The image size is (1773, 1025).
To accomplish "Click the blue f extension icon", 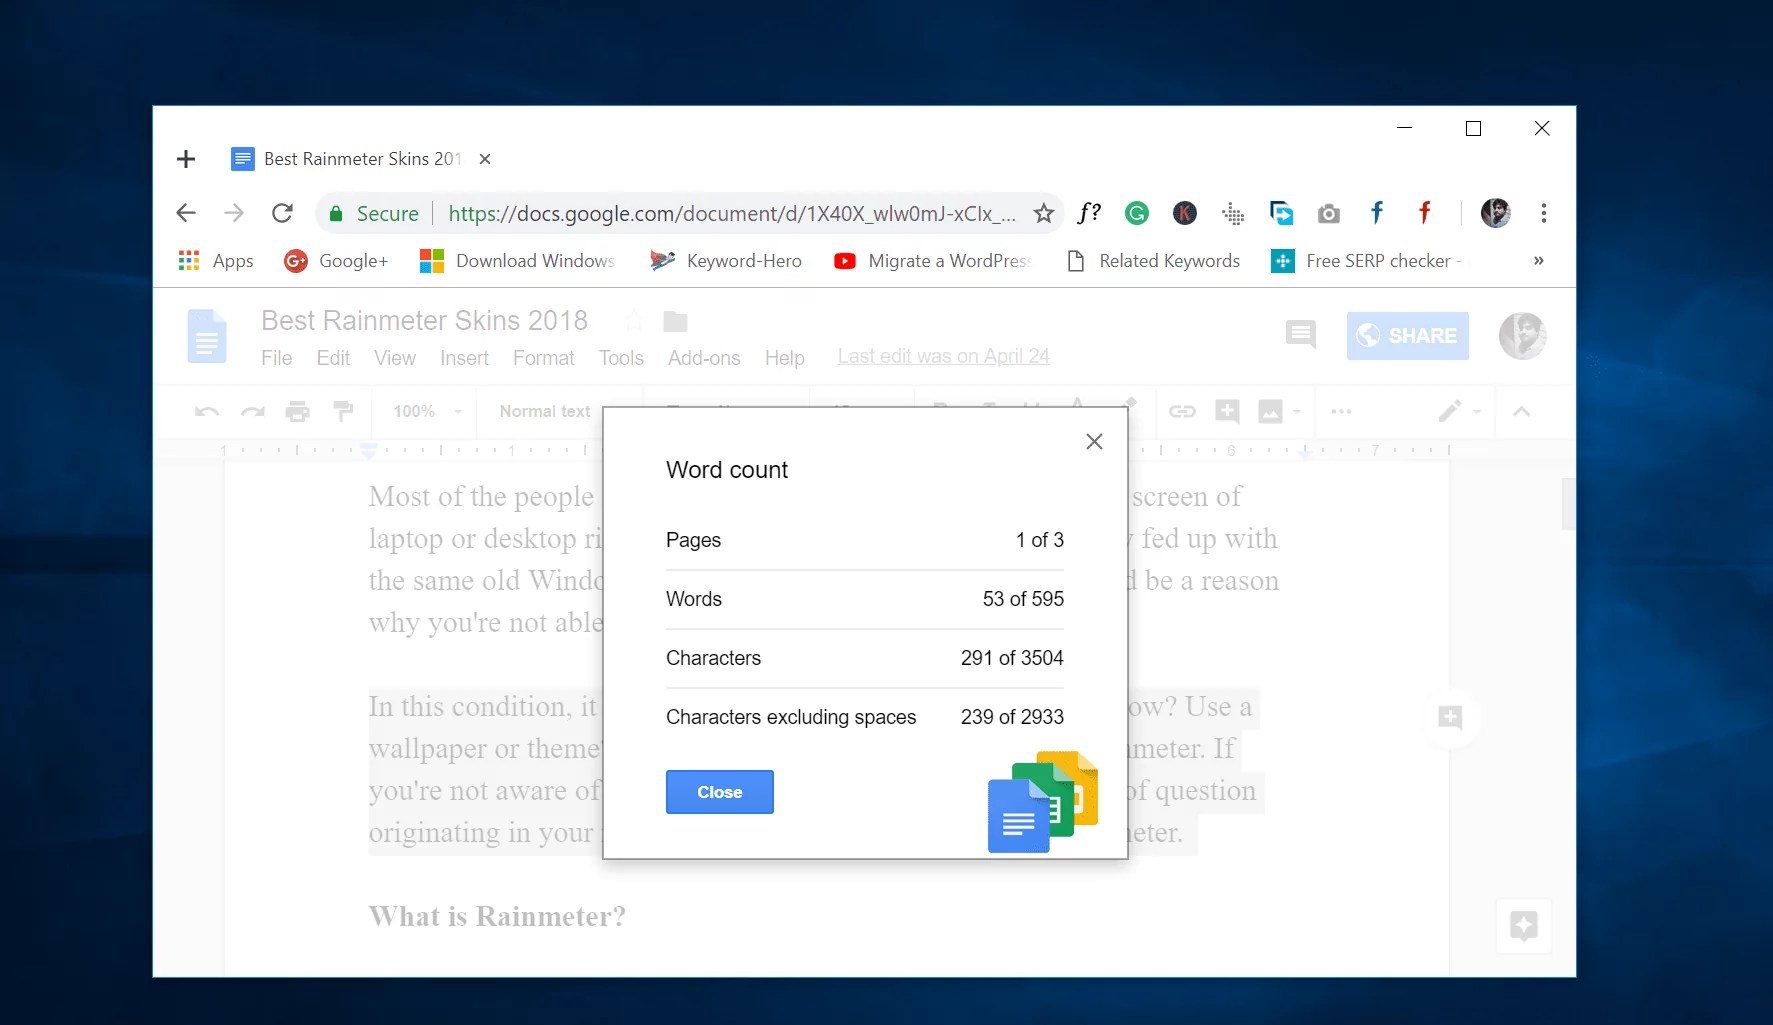I will [1377, 213].
